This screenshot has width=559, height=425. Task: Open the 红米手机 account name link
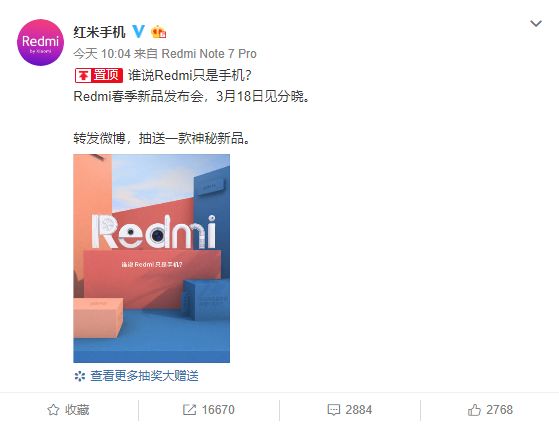[99, 32]
